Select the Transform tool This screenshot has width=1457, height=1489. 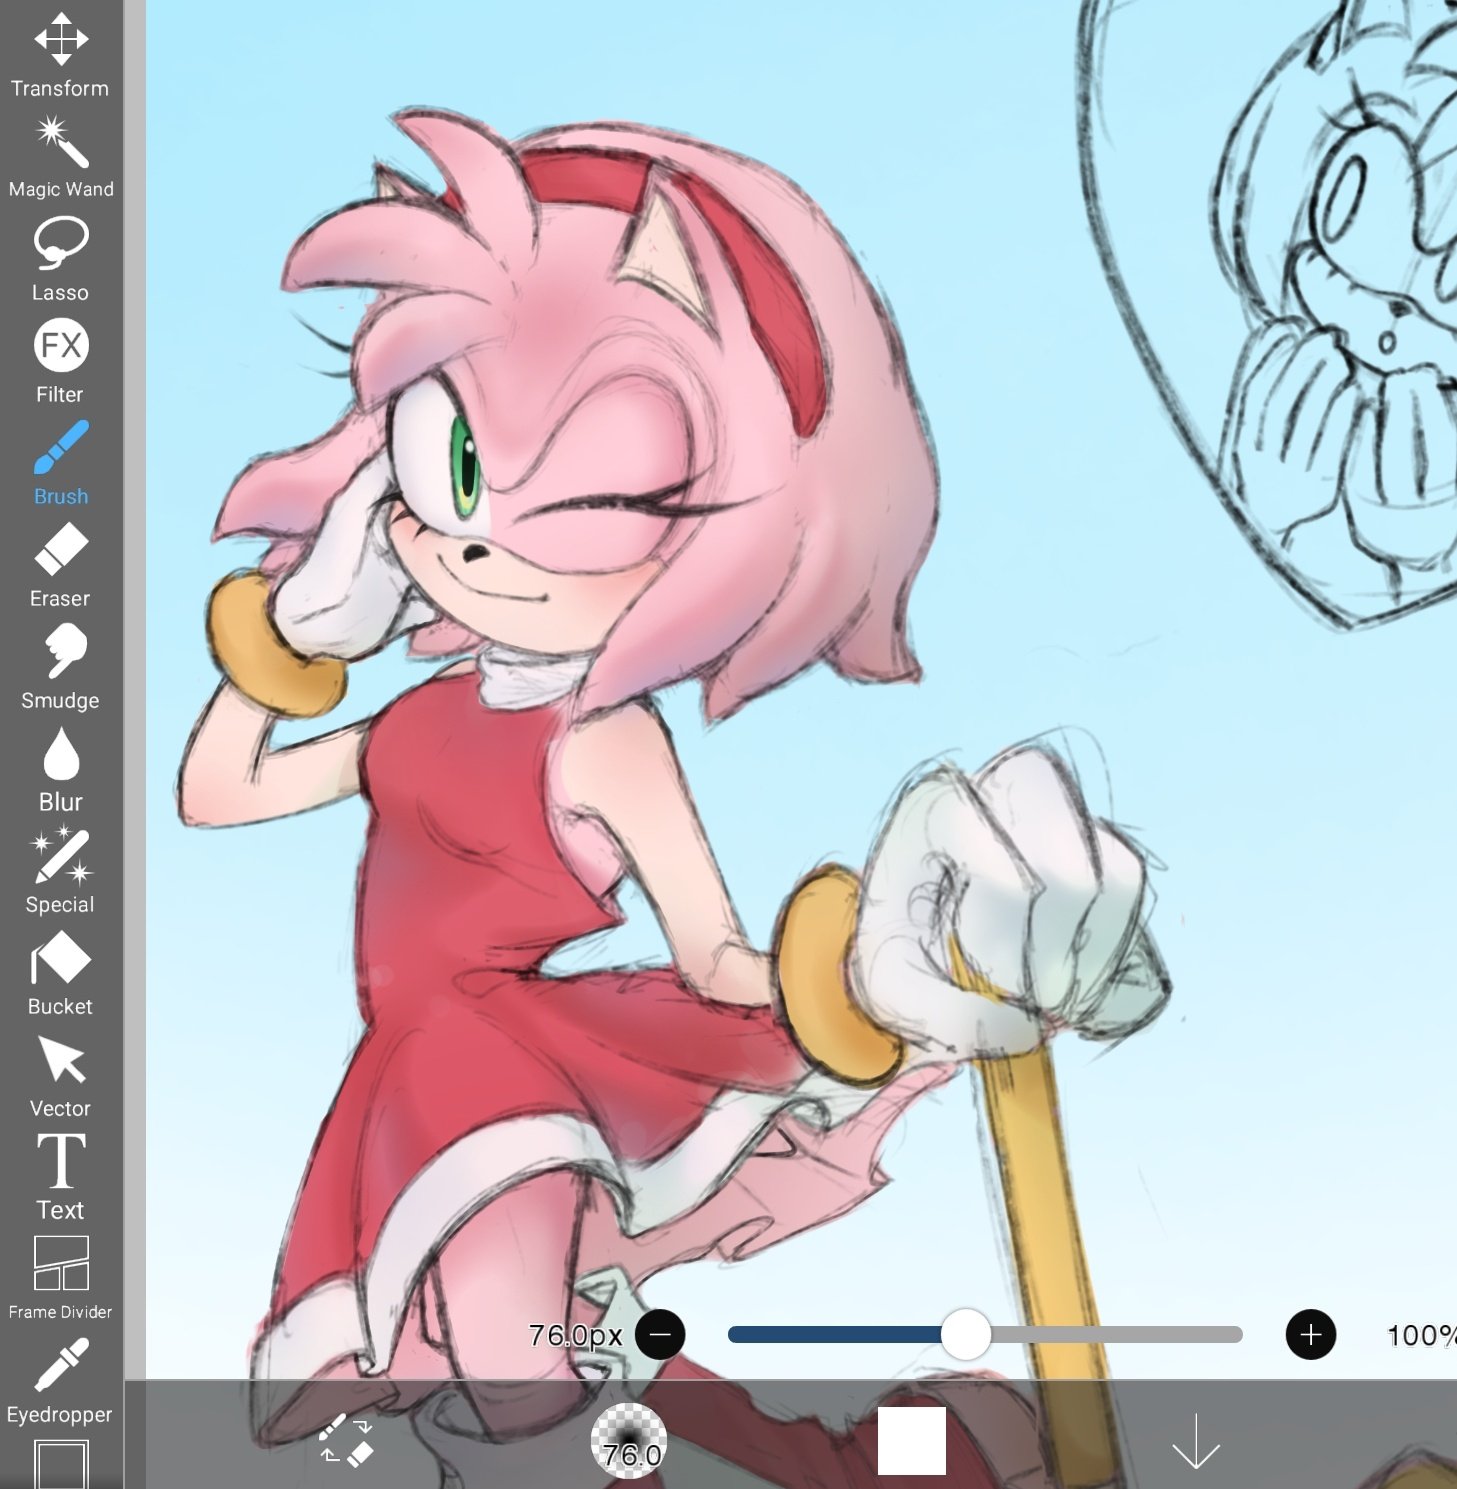click(x=61, y=55)
